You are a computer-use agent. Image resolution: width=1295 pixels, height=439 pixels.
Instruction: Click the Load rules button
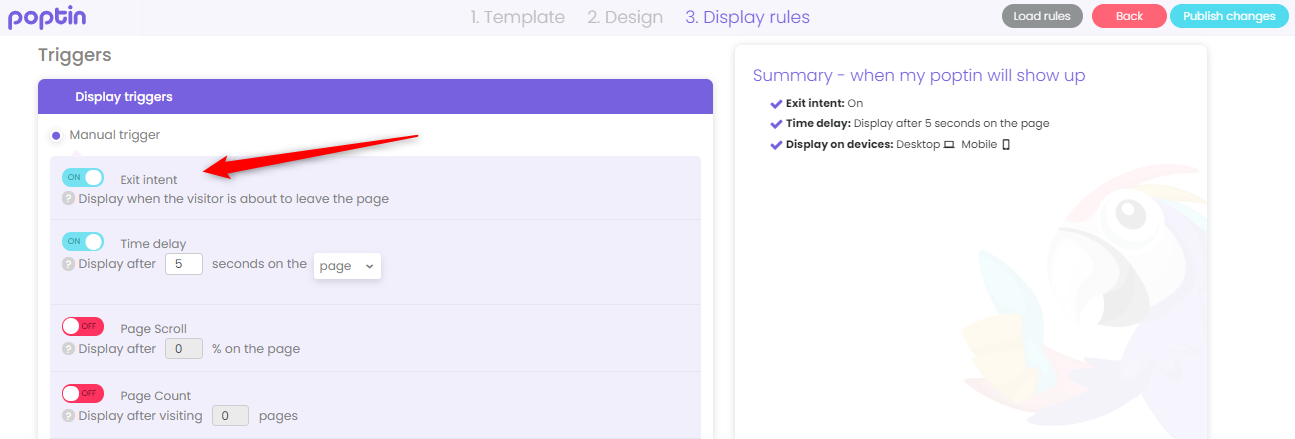click(x=1042, y=16)
